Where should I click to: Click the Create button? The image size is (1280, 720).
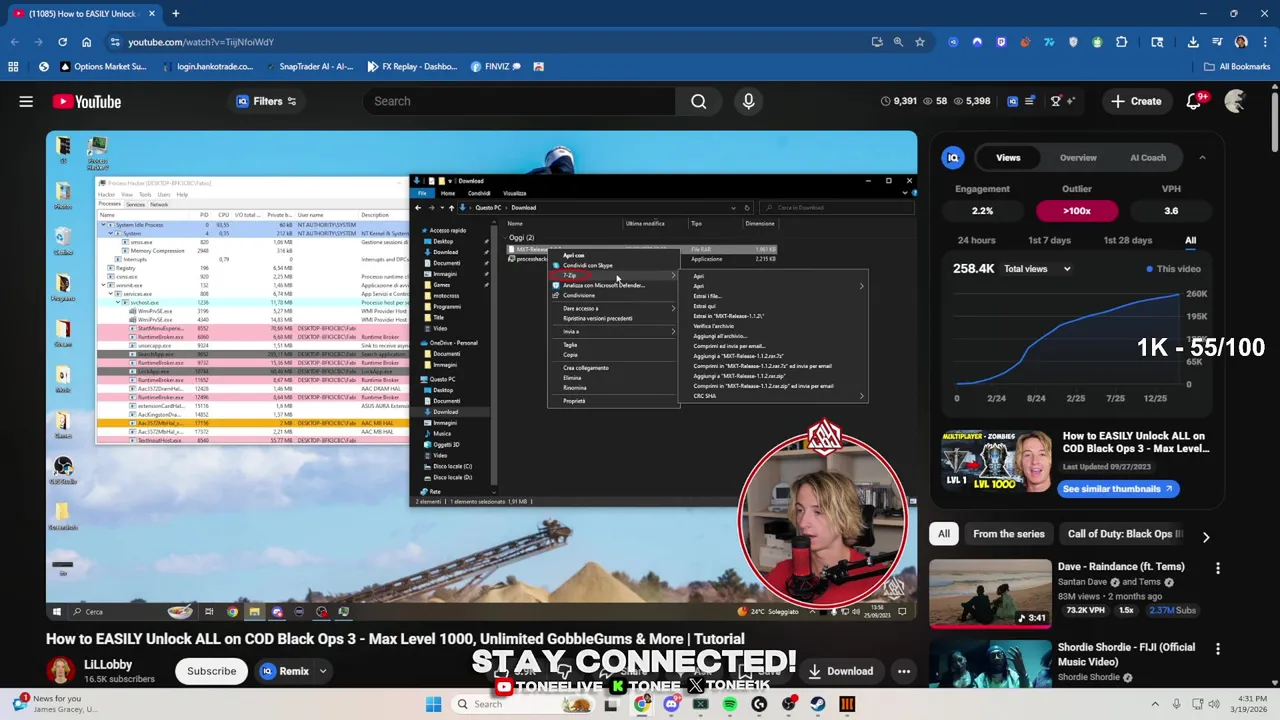[x=1135, y=101]
